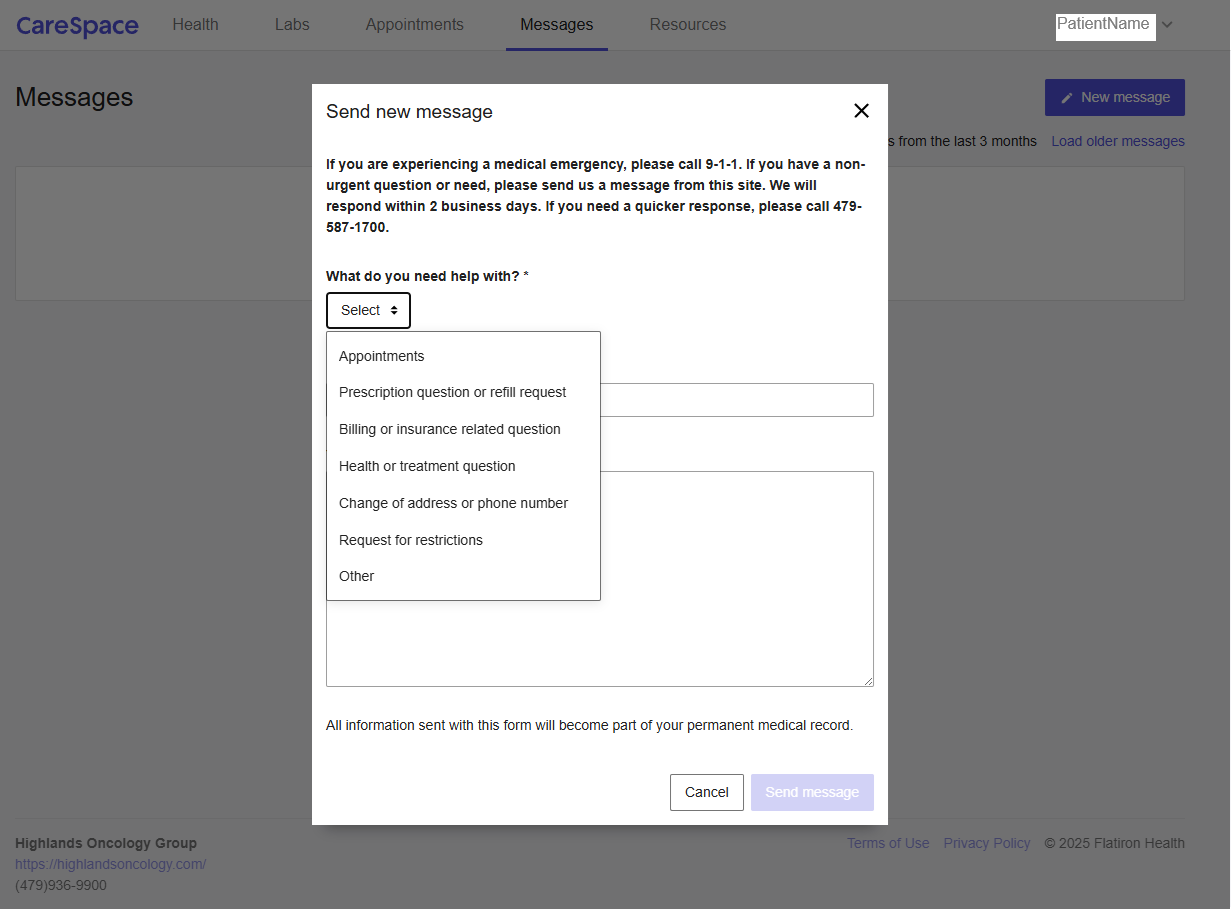
Task: Open the Resources tab
Action: point(687,25)
